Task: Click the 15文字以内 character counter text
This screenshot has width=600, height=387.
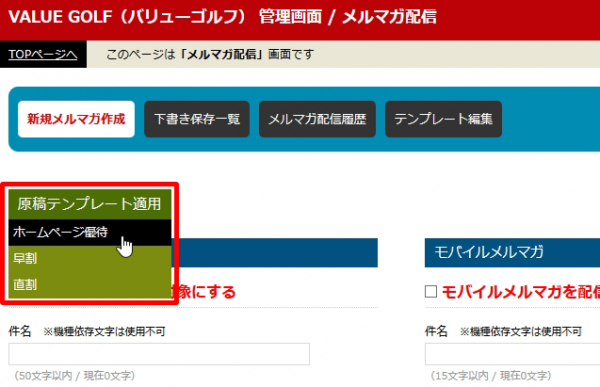Action: (x=491, y=376)
